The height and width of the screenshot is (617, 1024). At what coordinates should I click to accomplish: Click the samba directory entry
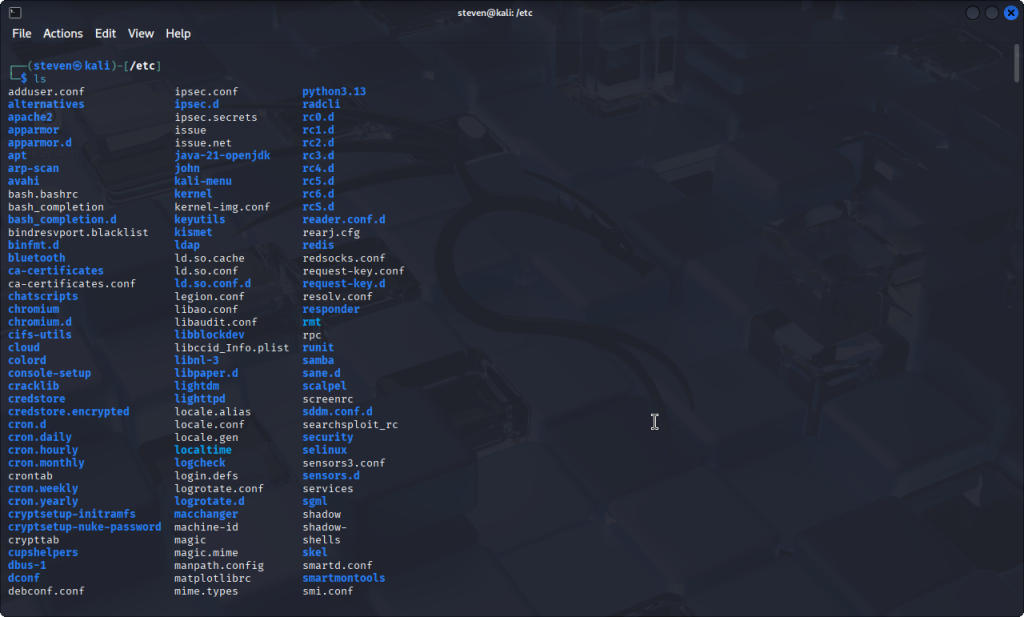click(318, 360)
